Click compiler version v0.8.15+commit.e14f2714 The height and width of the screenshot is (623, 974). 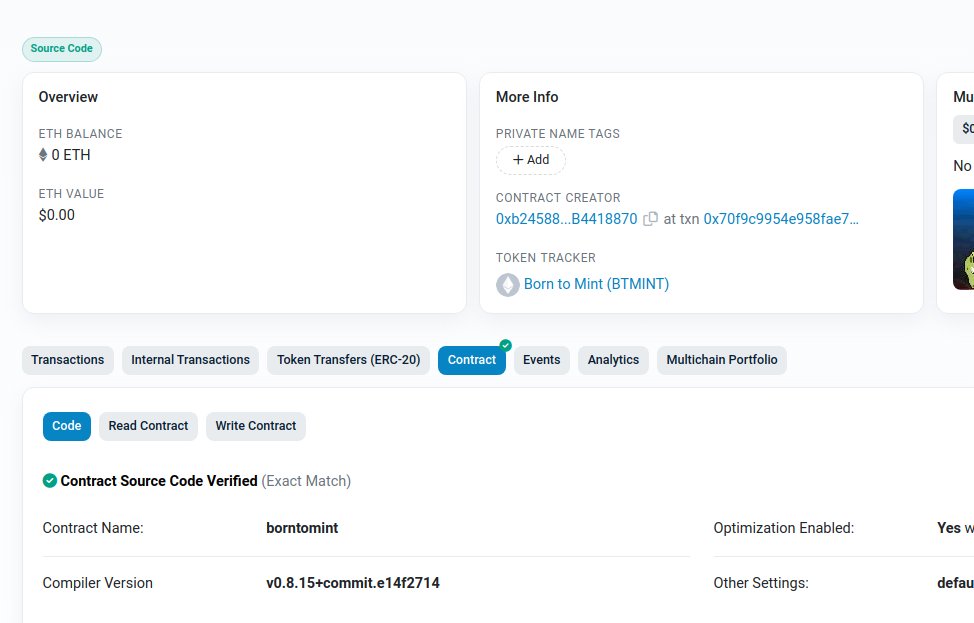[x=353, y=583]
